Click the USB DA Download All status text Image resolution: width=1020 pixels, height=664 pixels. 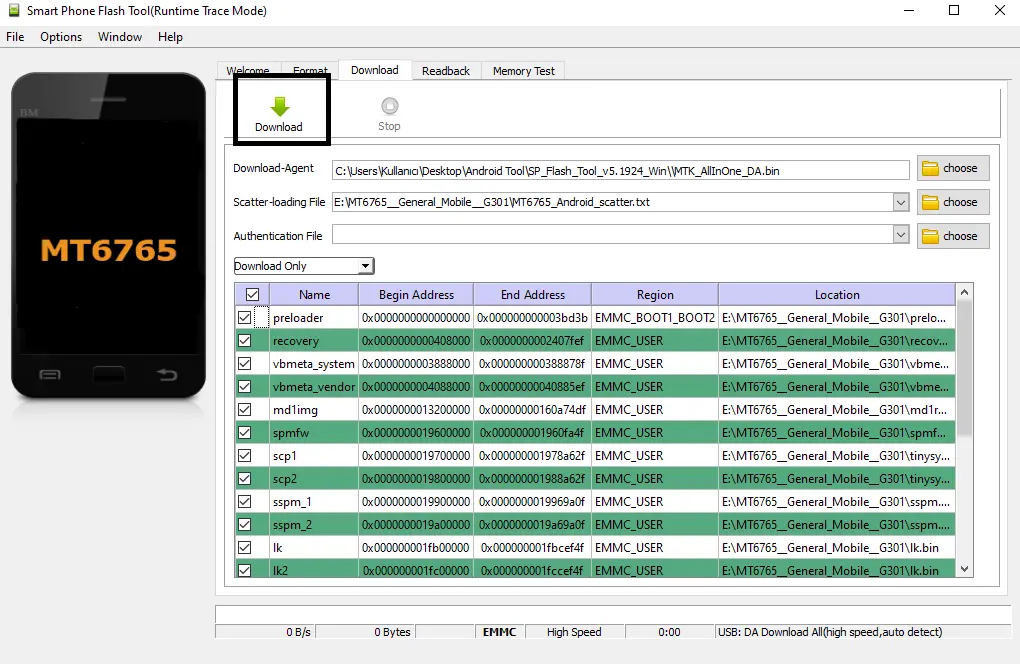tap(830, 631)
